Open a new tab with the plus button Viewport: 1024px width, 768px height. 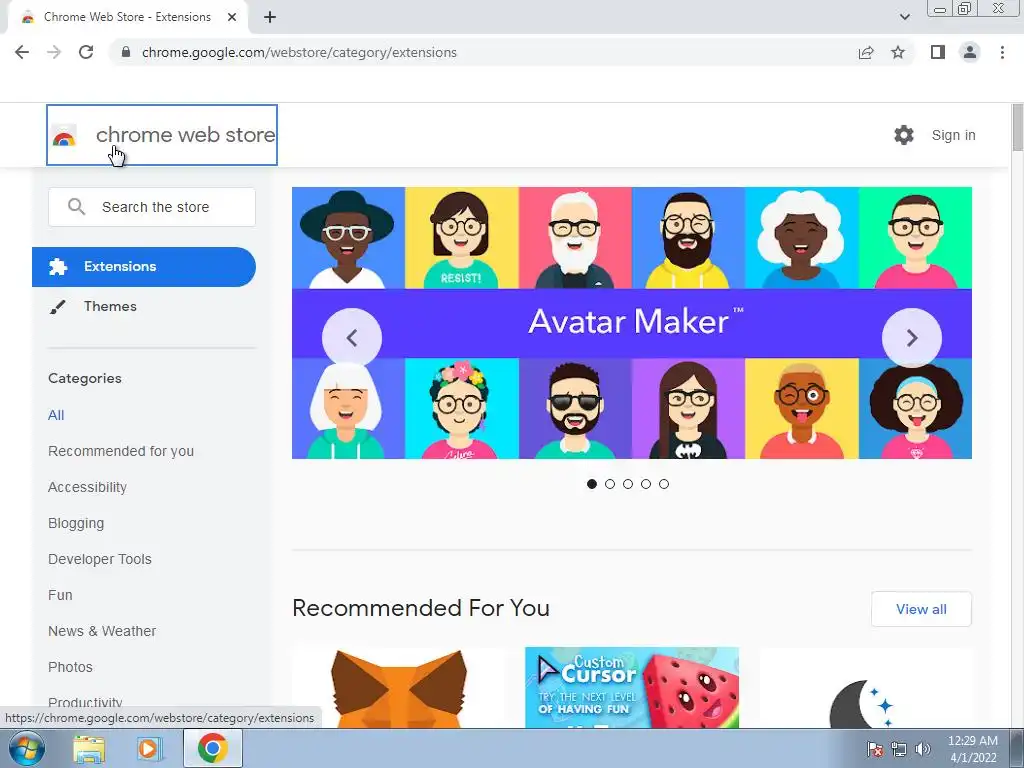270,17
